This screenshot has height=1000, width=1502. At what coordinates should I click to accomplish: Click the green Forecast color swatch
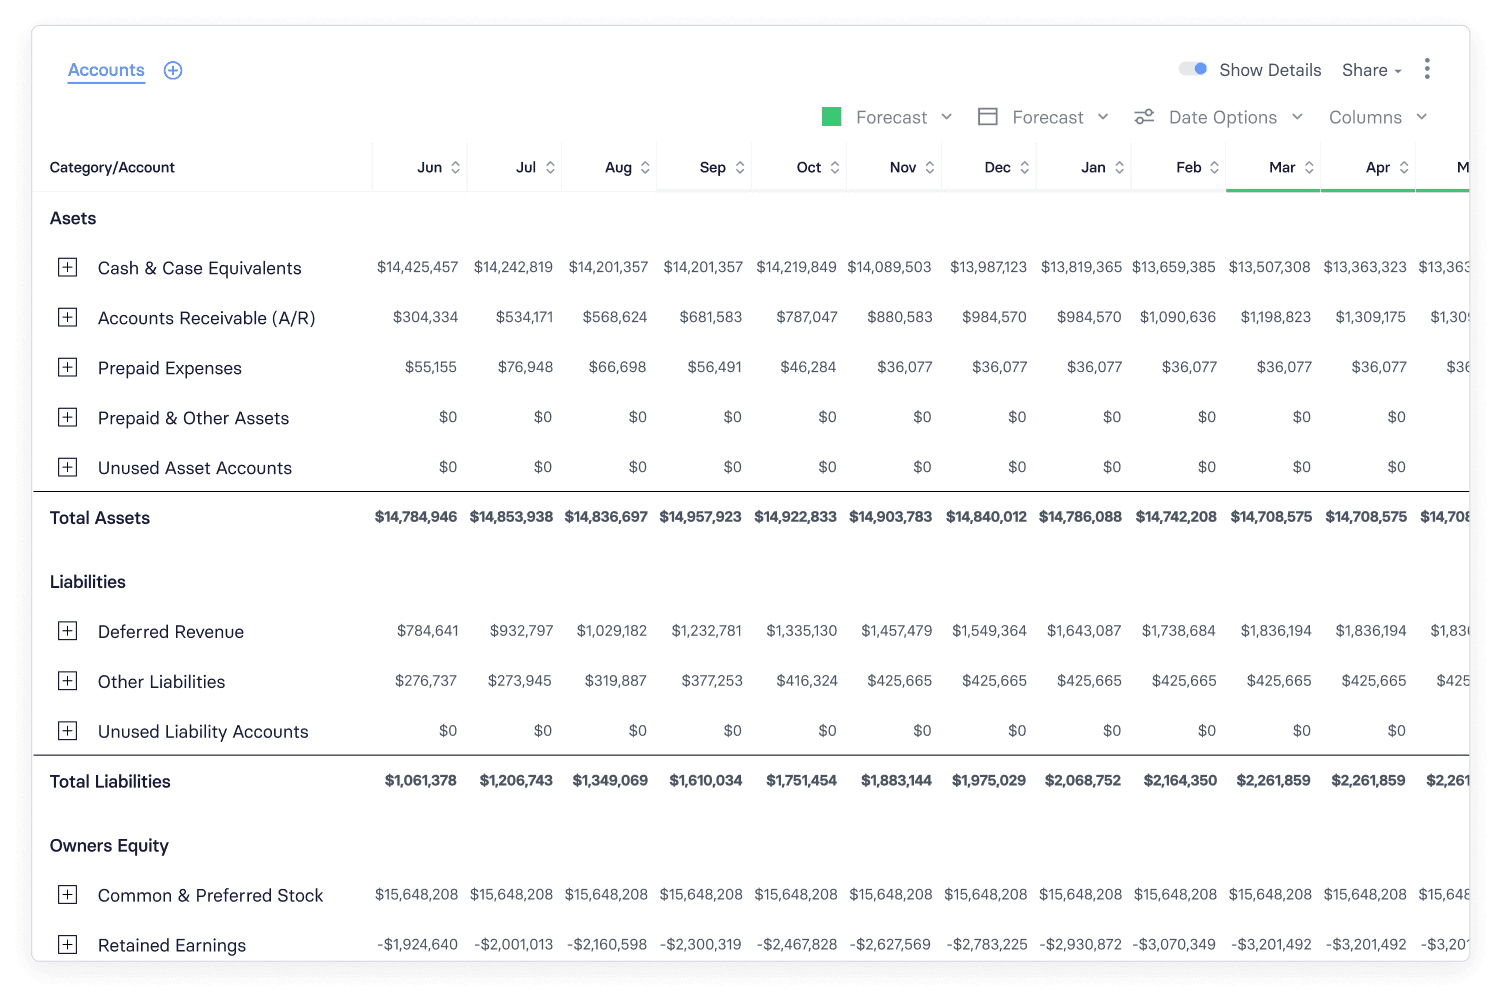click(x=831, y=117)
